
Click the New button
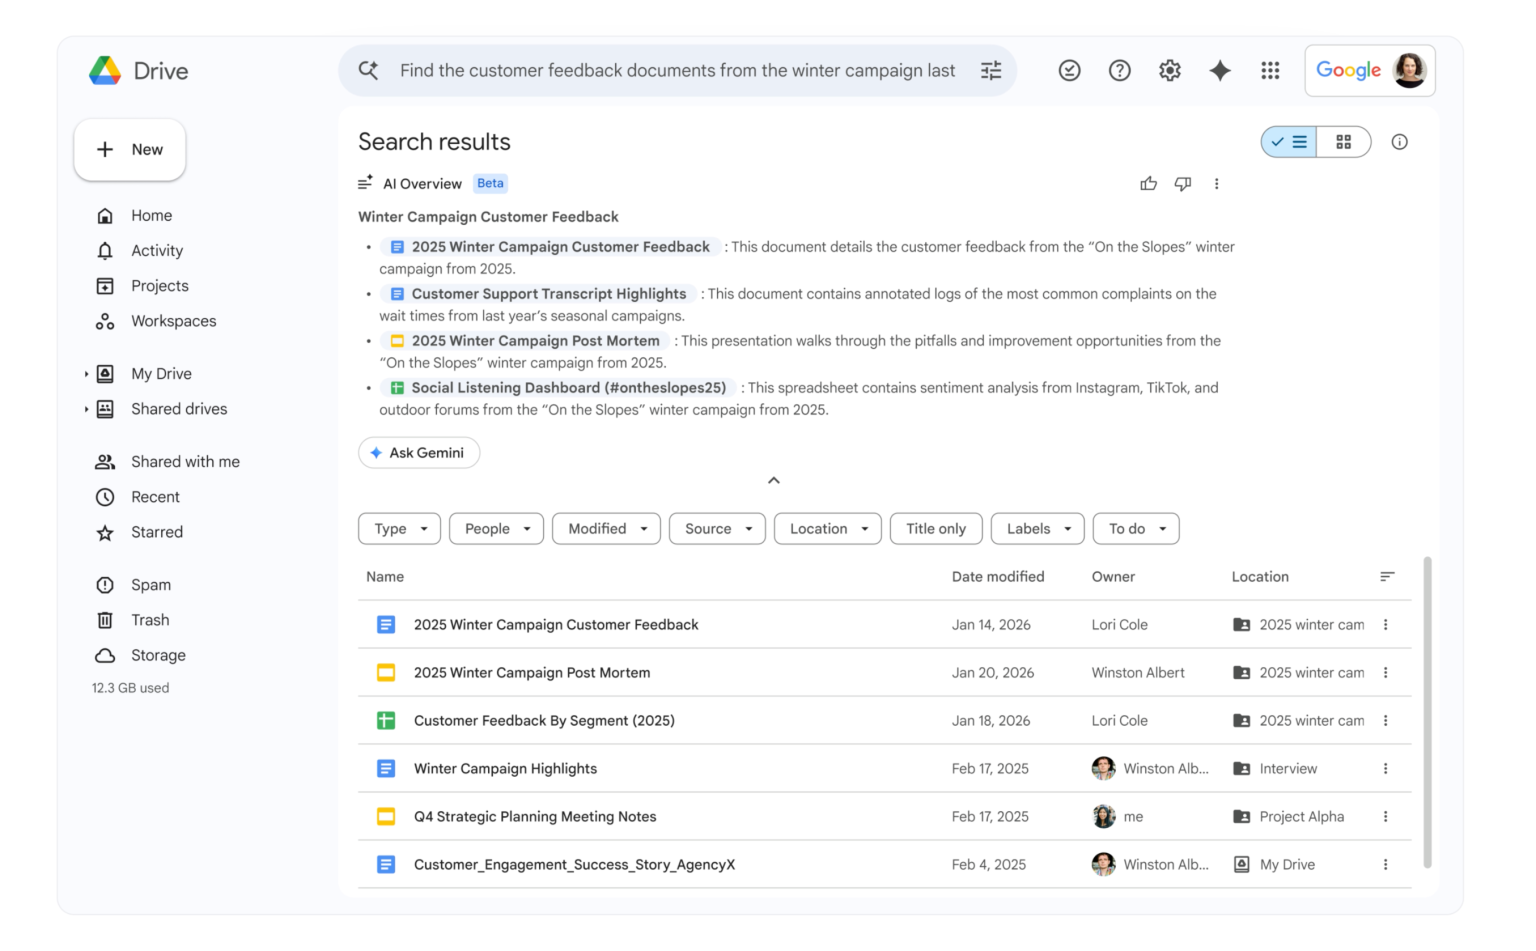coord(129,149)
